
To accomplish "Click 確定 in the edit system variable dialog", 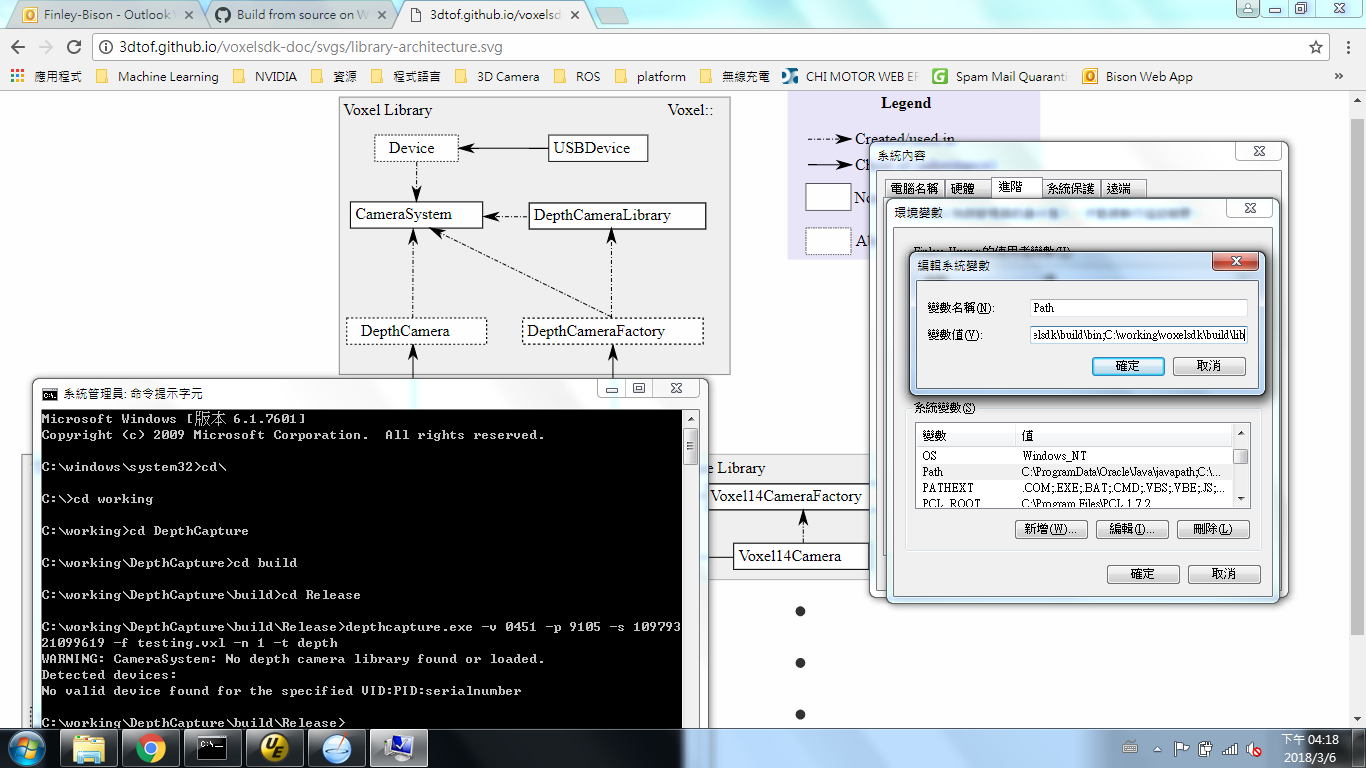I will [1128, 366].
